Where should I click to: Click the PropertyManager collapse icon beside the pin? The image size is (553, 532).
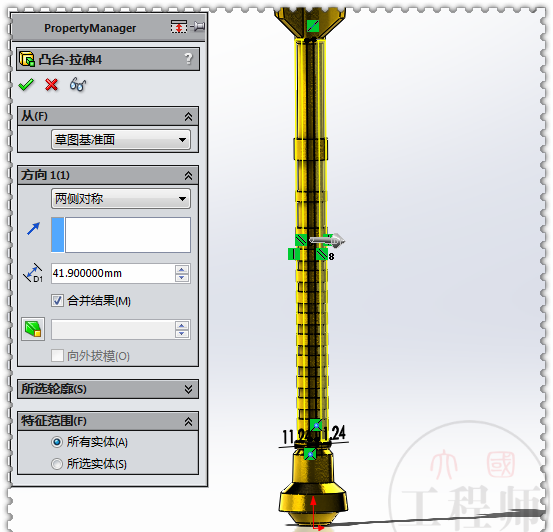[x=179, y=26]
